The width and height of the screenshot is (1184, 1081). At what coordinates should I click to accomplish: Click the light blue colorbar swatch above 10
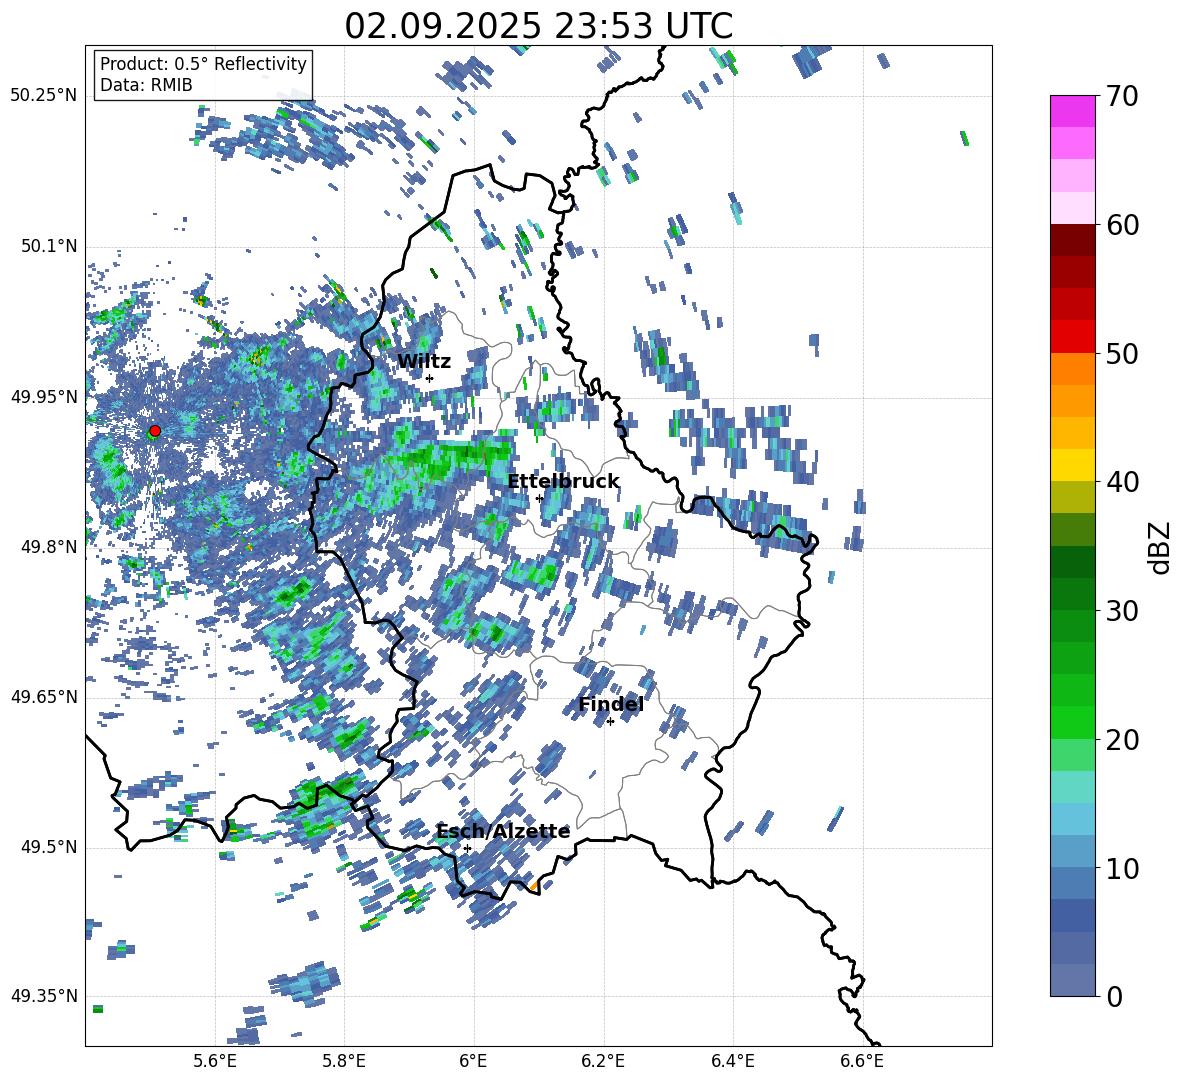(x=1072, y=852)
